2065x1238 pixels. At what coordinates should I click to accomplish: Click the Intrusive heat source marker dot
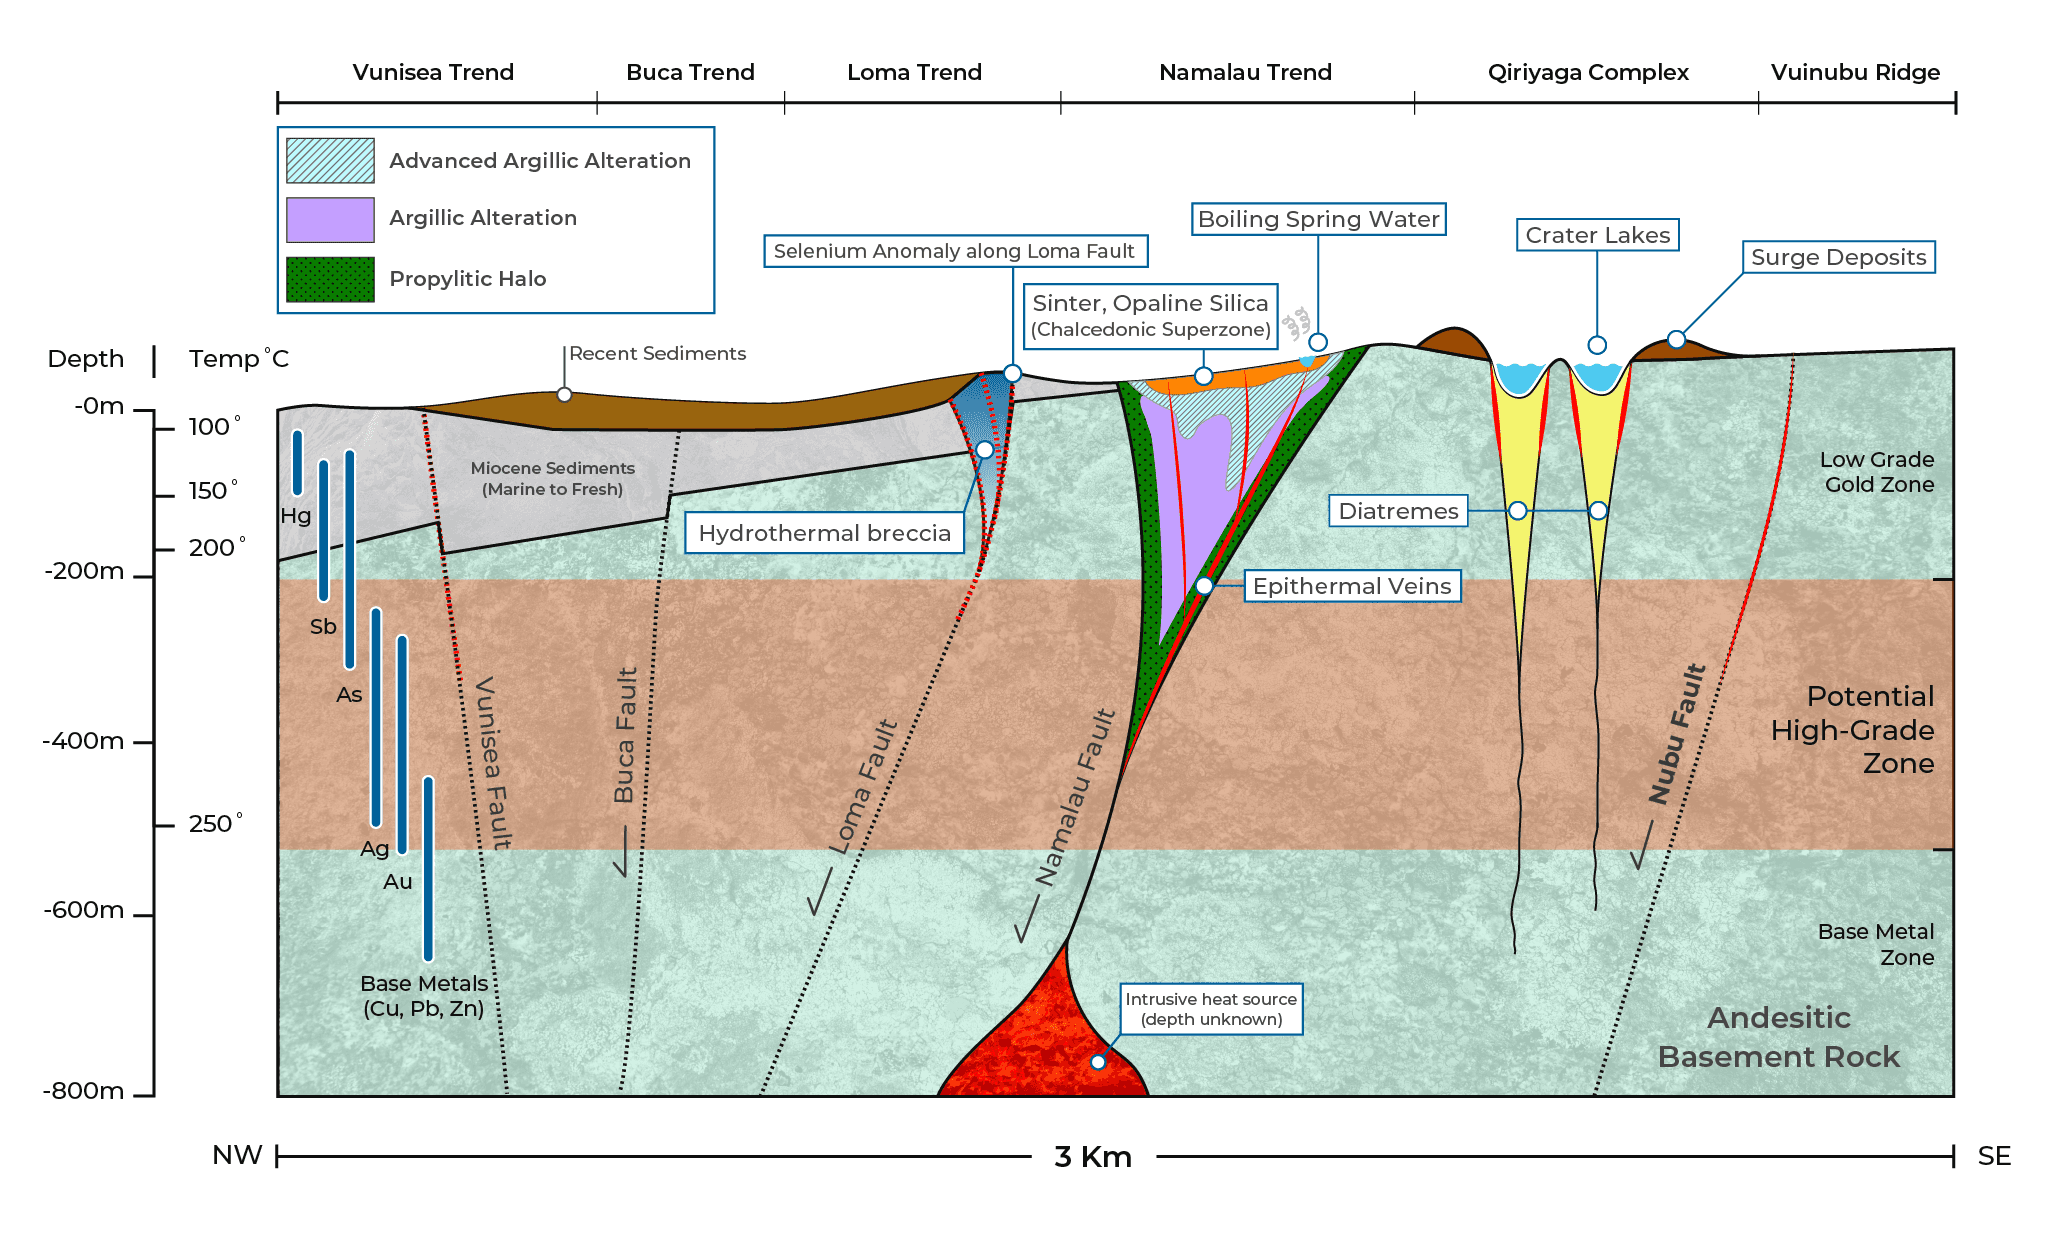point(1098,1062)
